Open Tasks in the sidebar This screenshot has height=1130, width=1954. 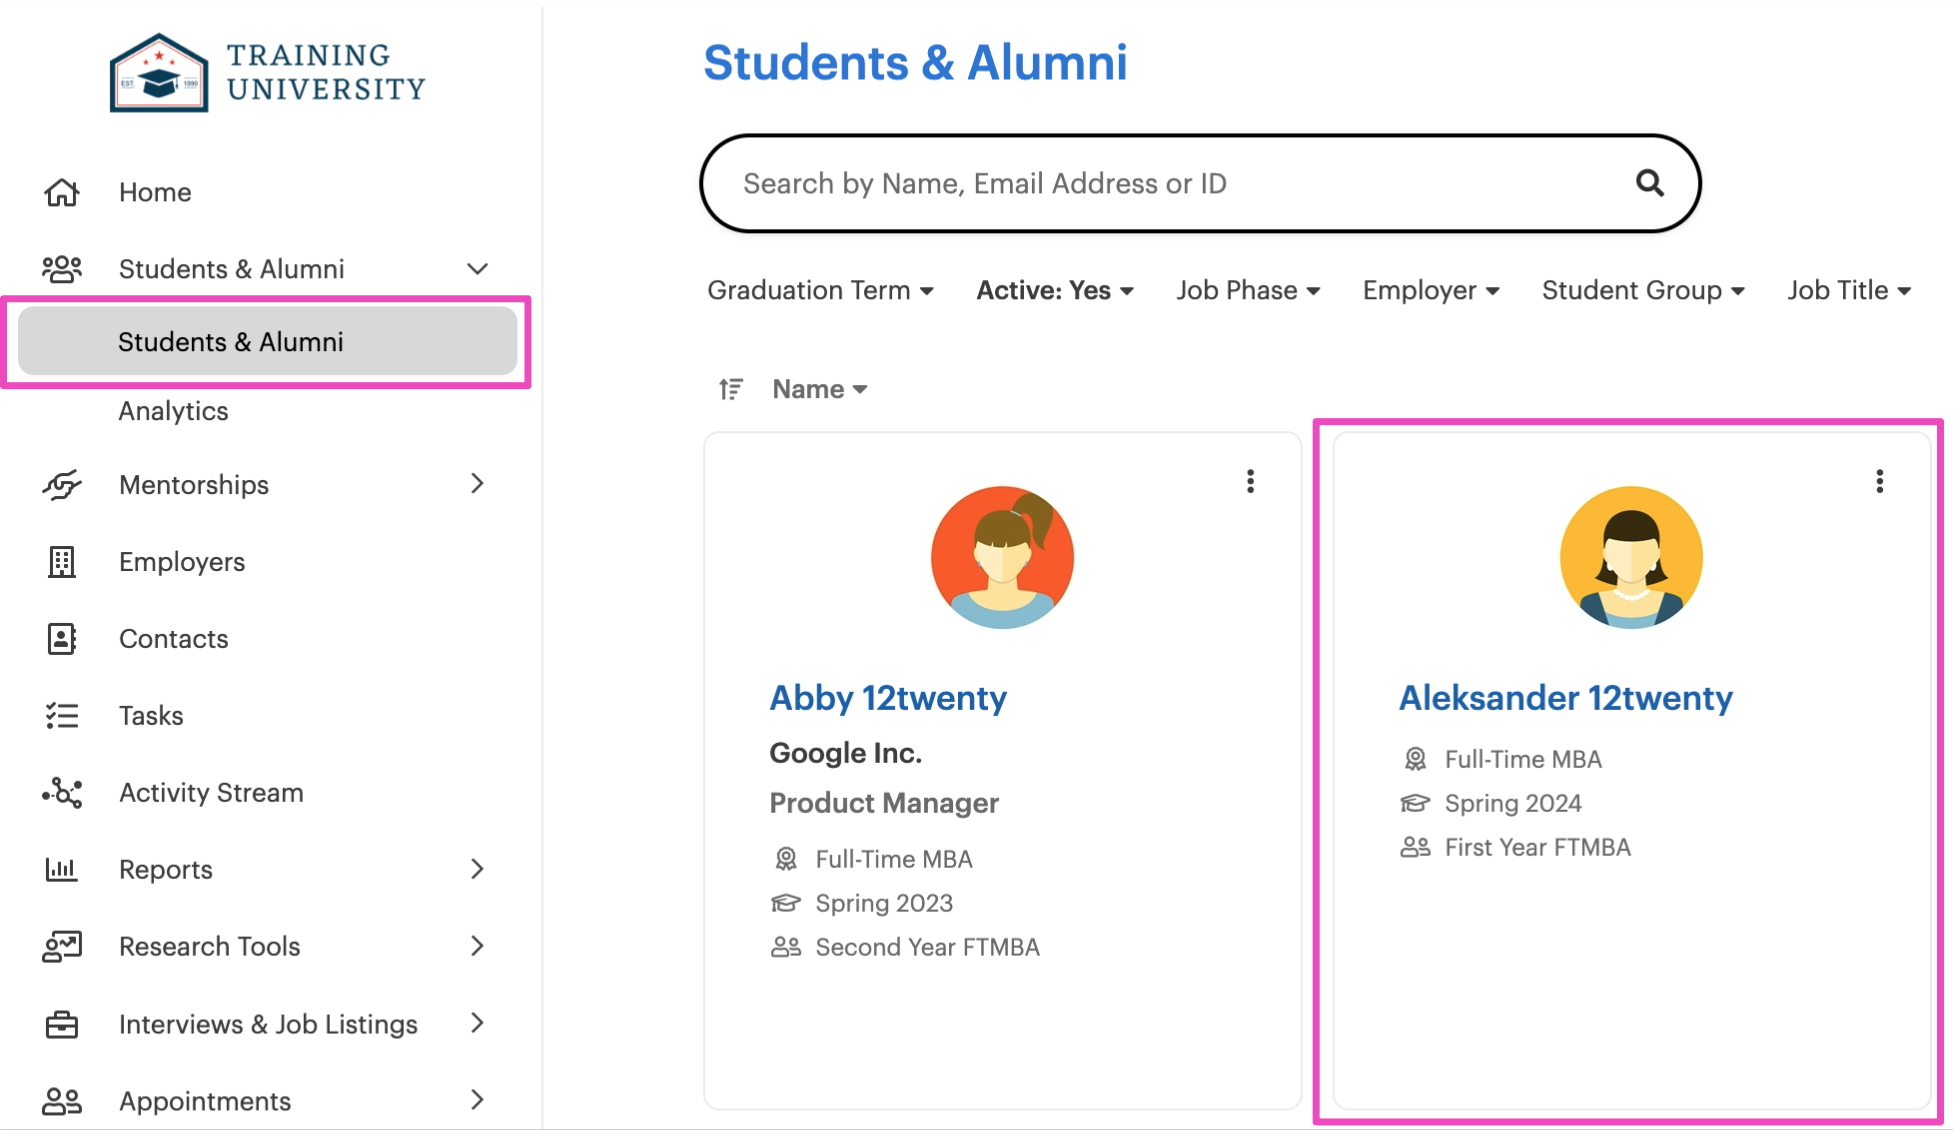click(x=151, y=716)
